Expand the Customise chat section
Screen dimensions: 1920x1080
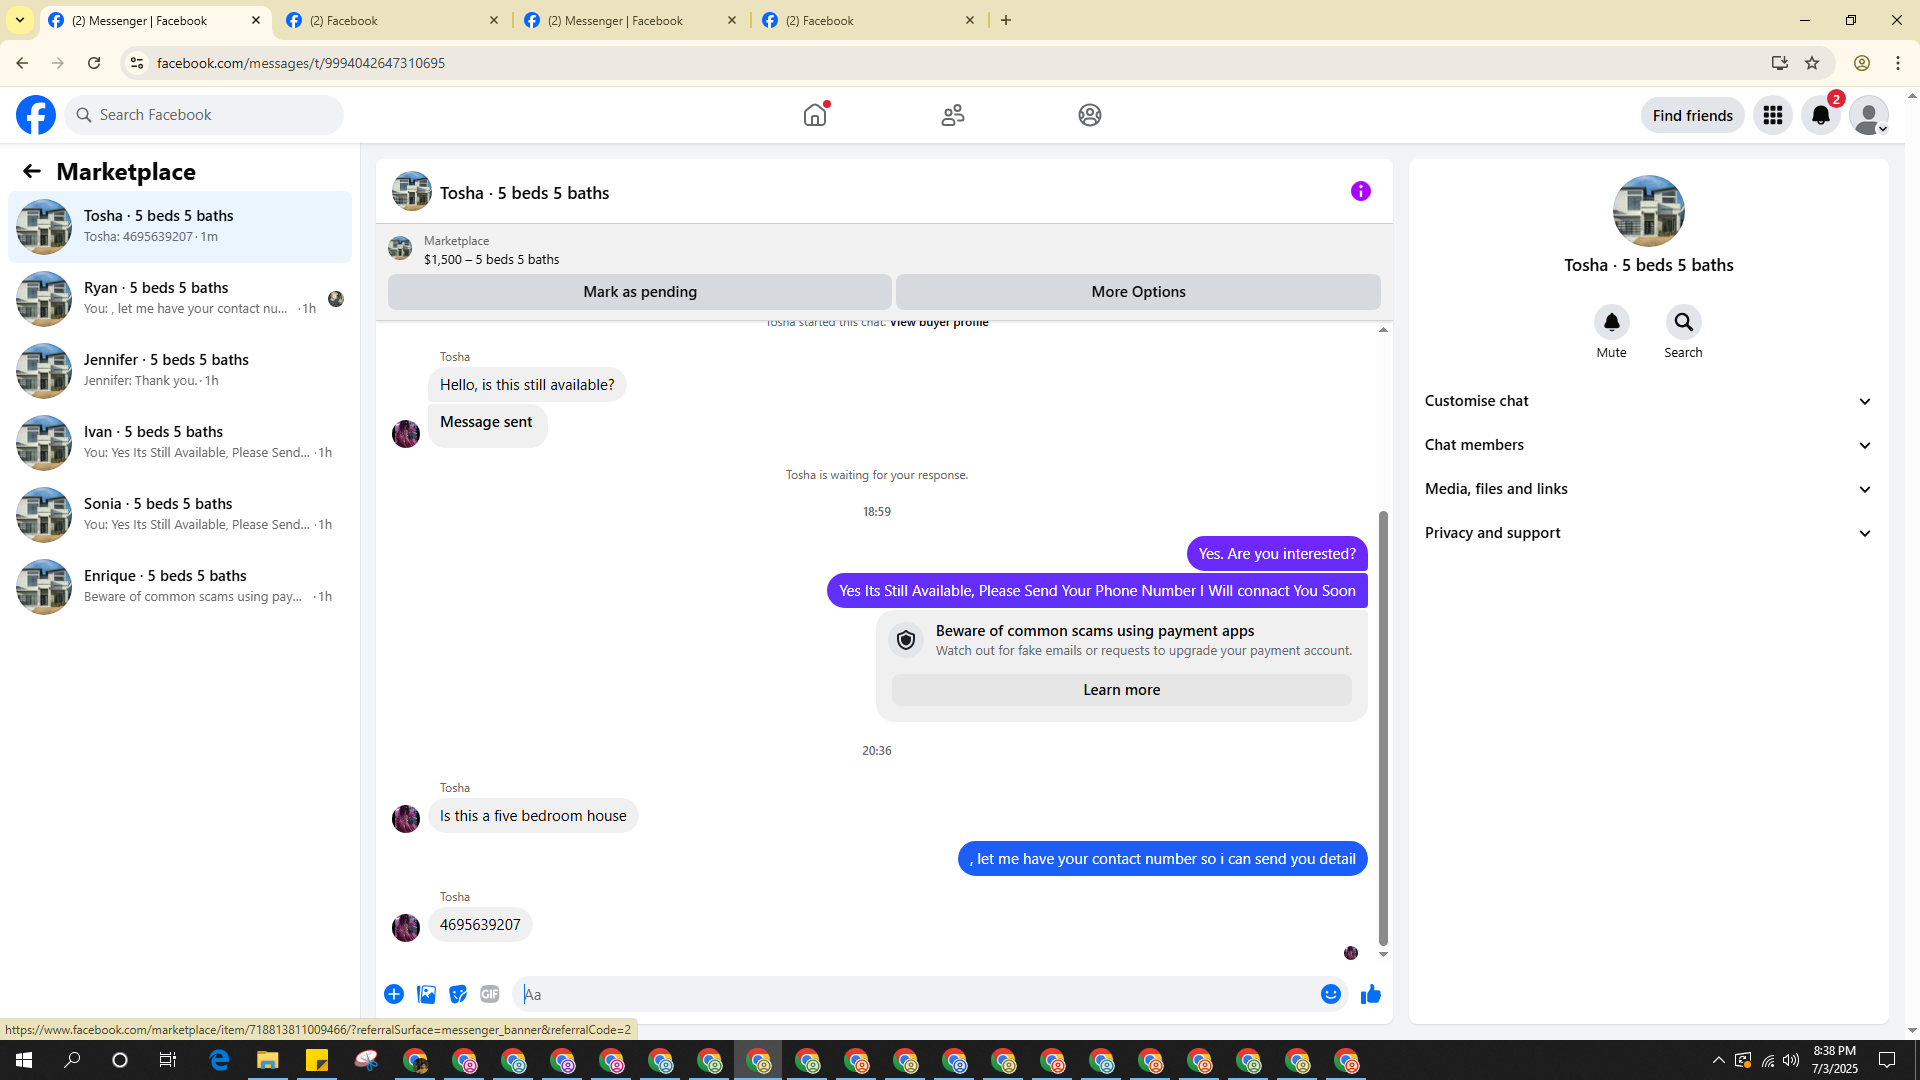1648,401
